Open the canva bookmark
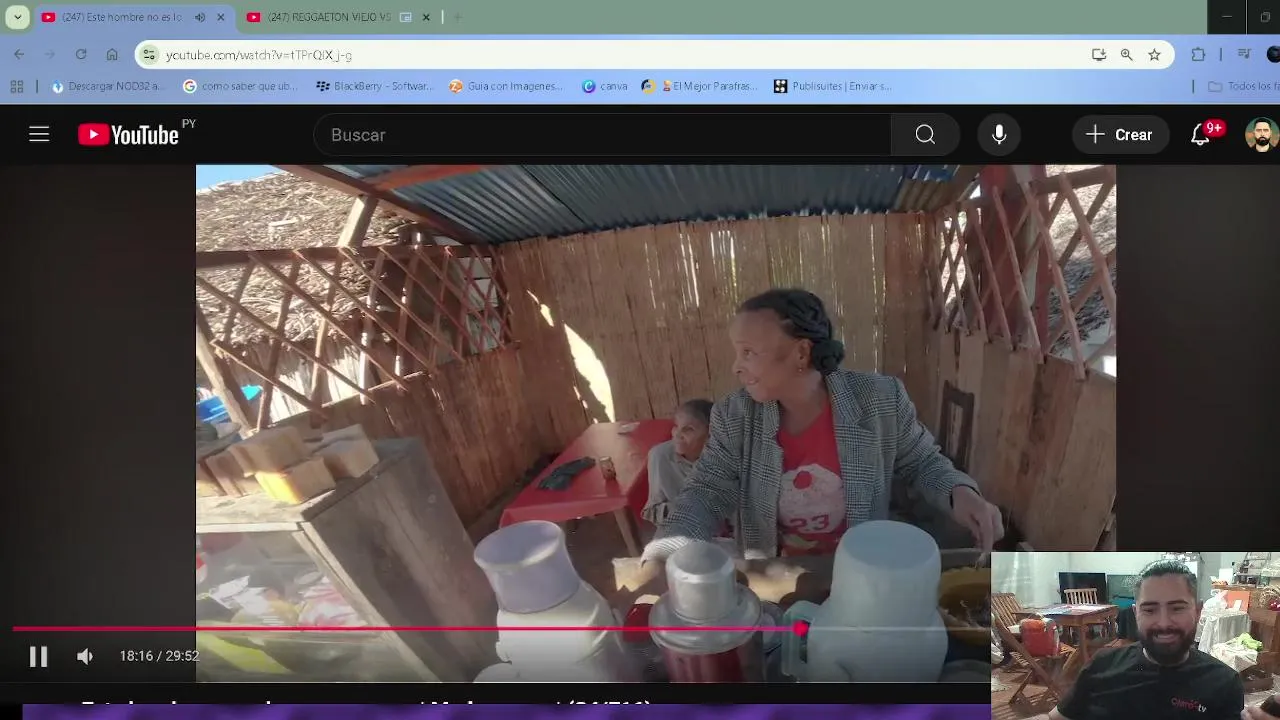 [x=604, y=86]
